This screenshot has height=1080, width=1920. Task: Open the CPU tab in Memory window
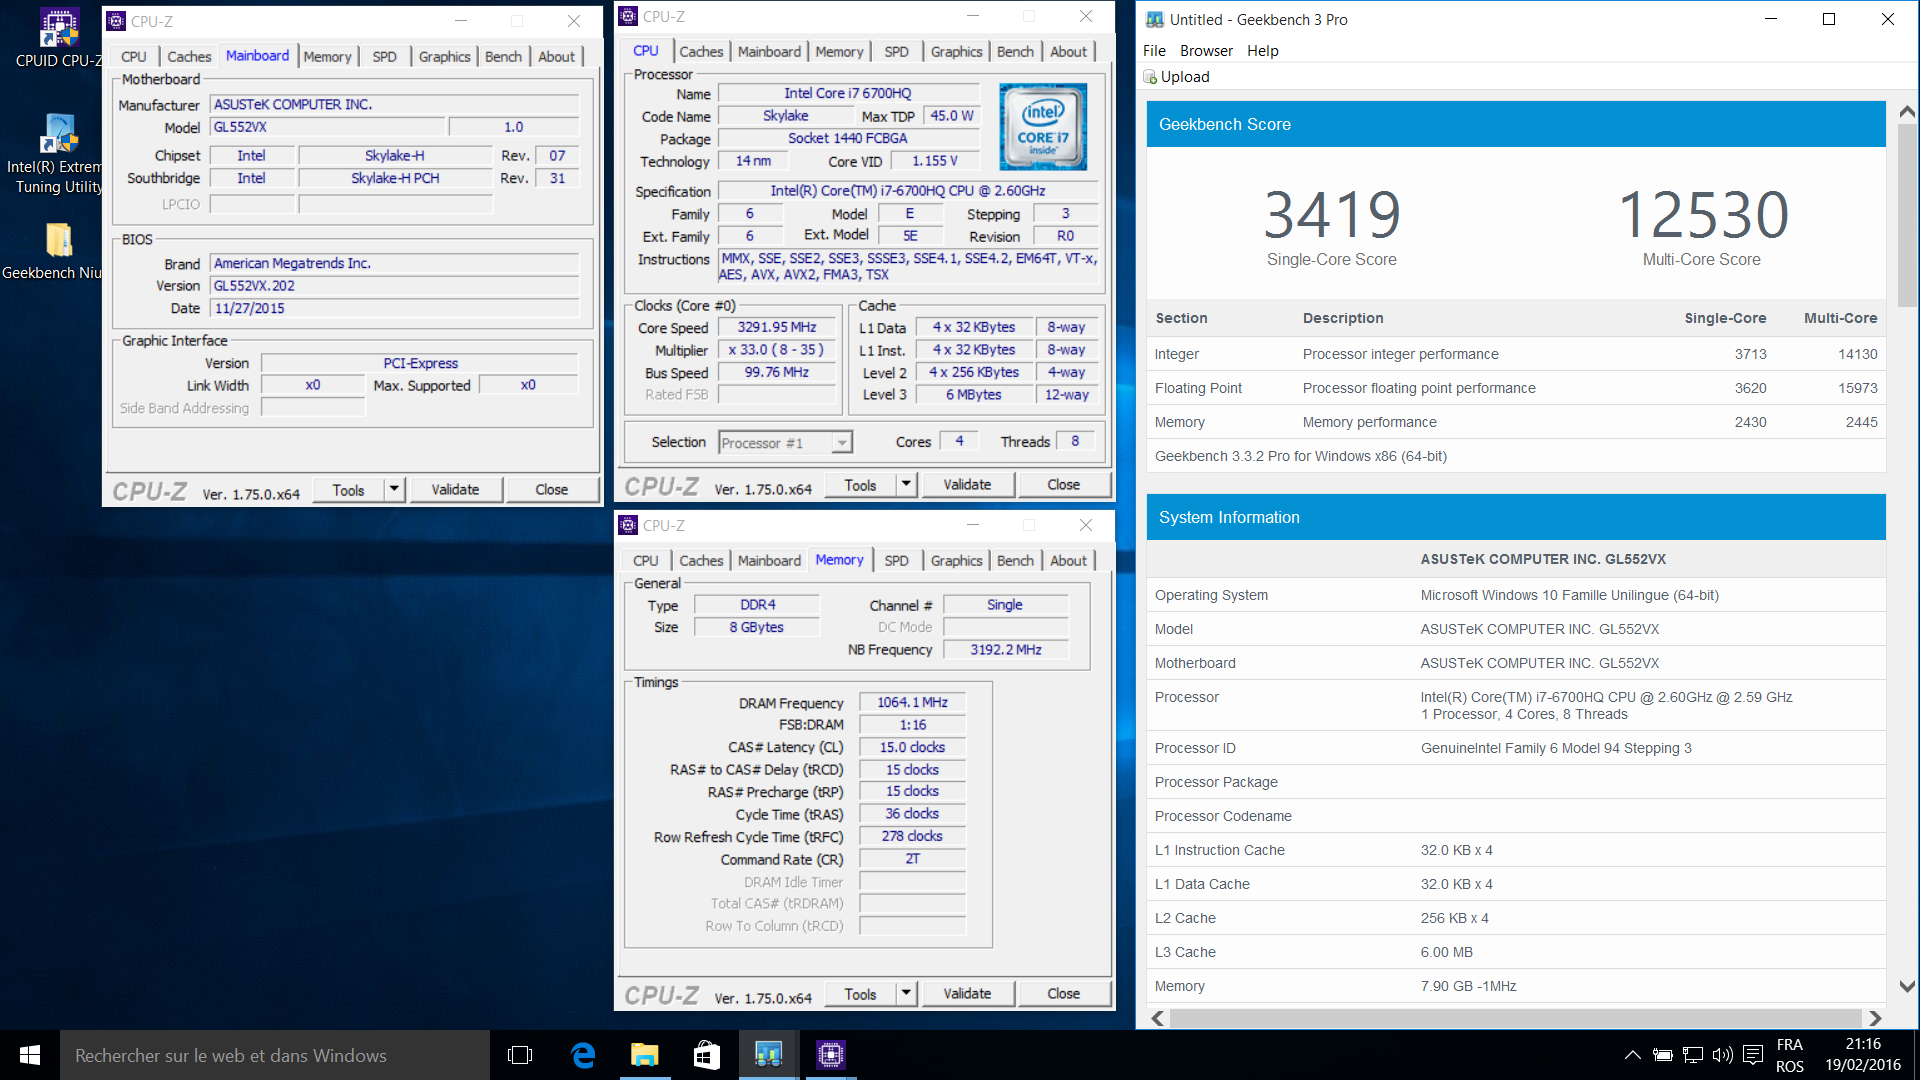point(646,561)
